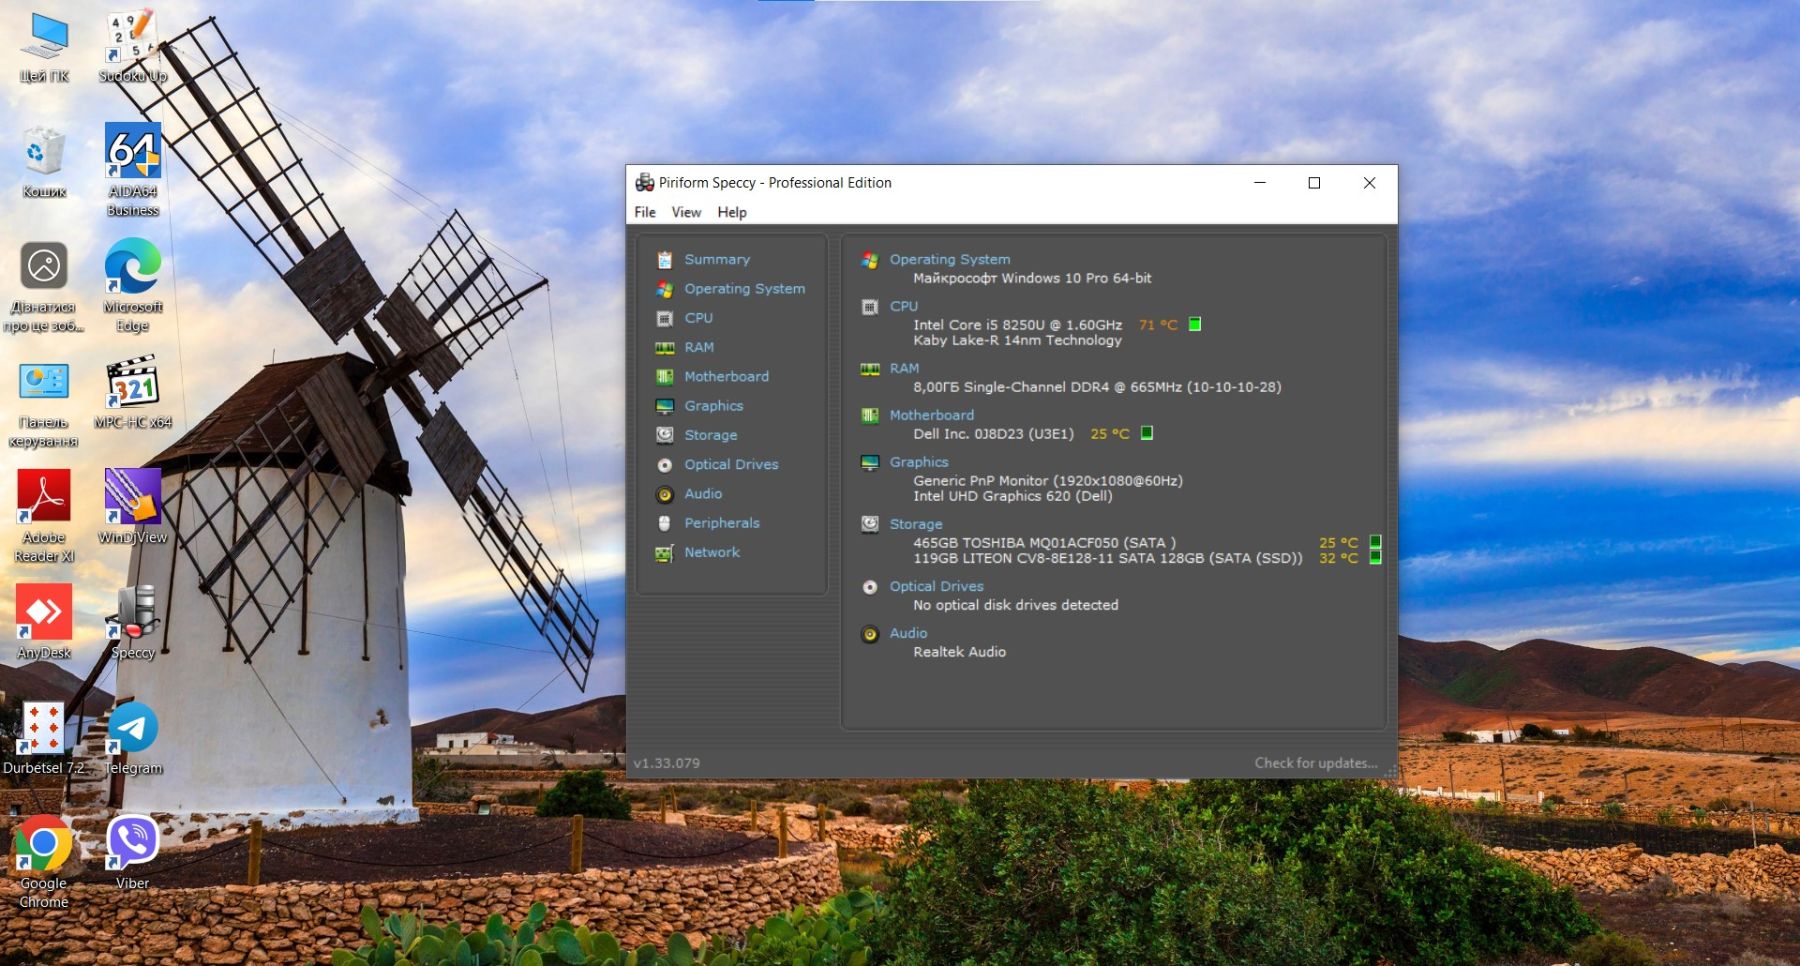Select Peripherals in the sidebar list
The image size is (1800, 966).
click(721, 523)
